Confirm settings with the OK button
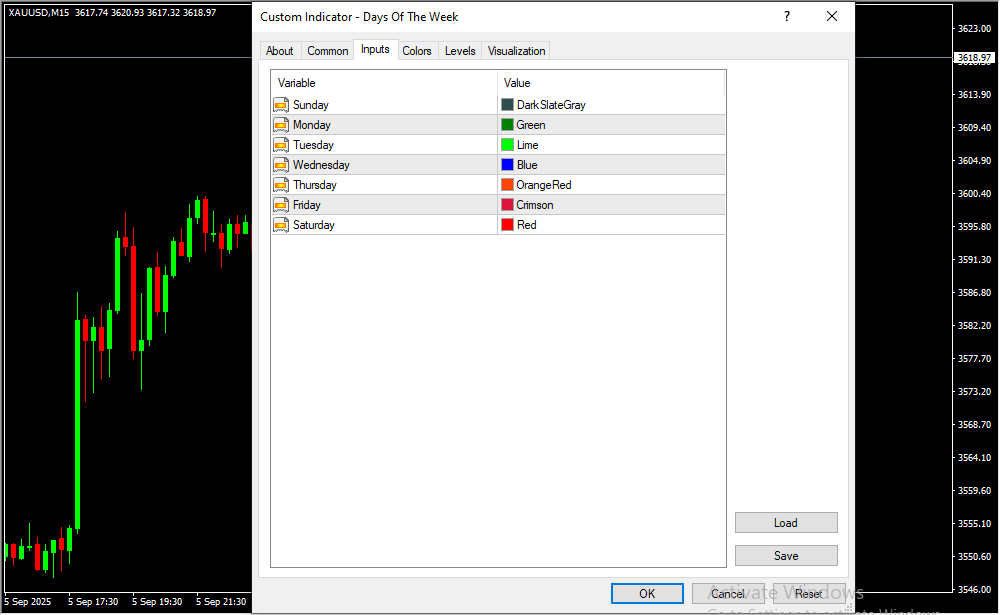The height and width of the screenshot is (615, 1000). coord(647,594)
